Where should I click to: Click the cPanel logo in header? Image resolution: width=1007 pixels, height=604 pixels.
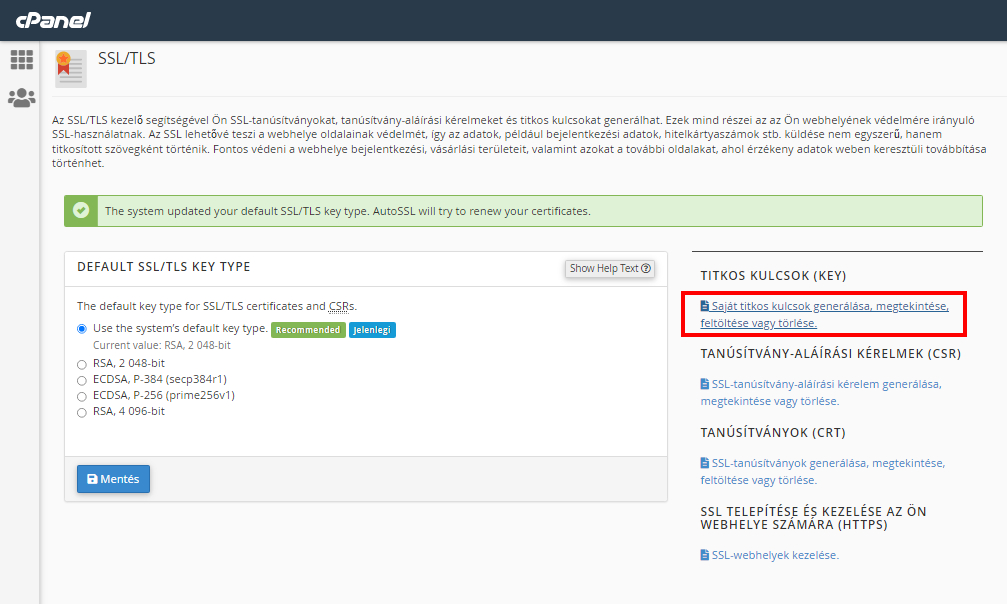[53, 20]
